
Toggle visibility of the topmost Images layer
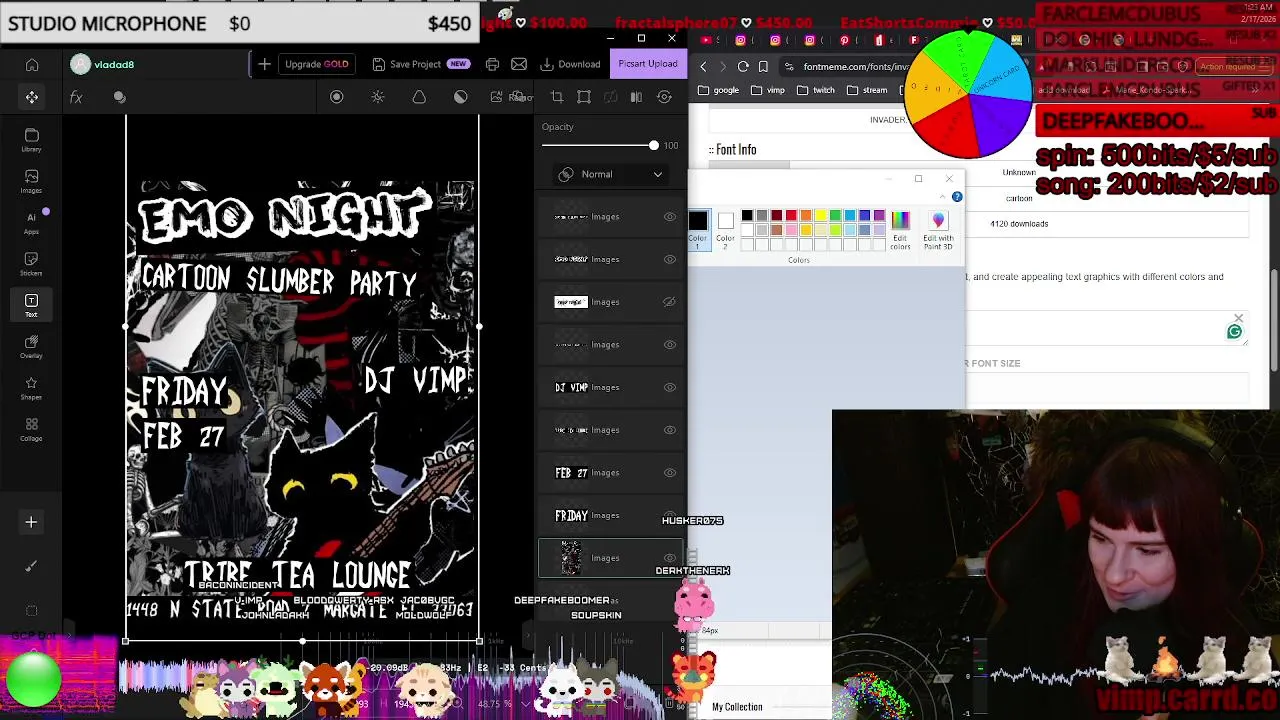click(670, 216)
